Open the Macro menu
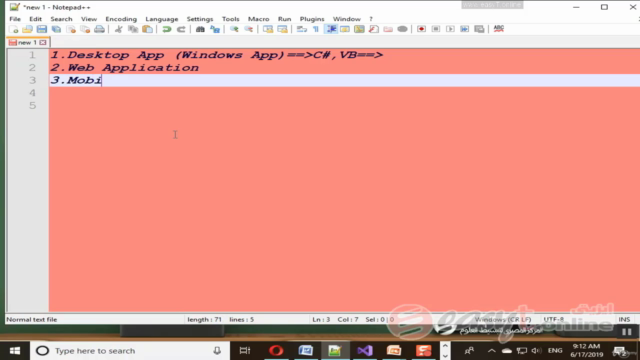The width and height of the screenshot is (640, 360). pos(258,19)
